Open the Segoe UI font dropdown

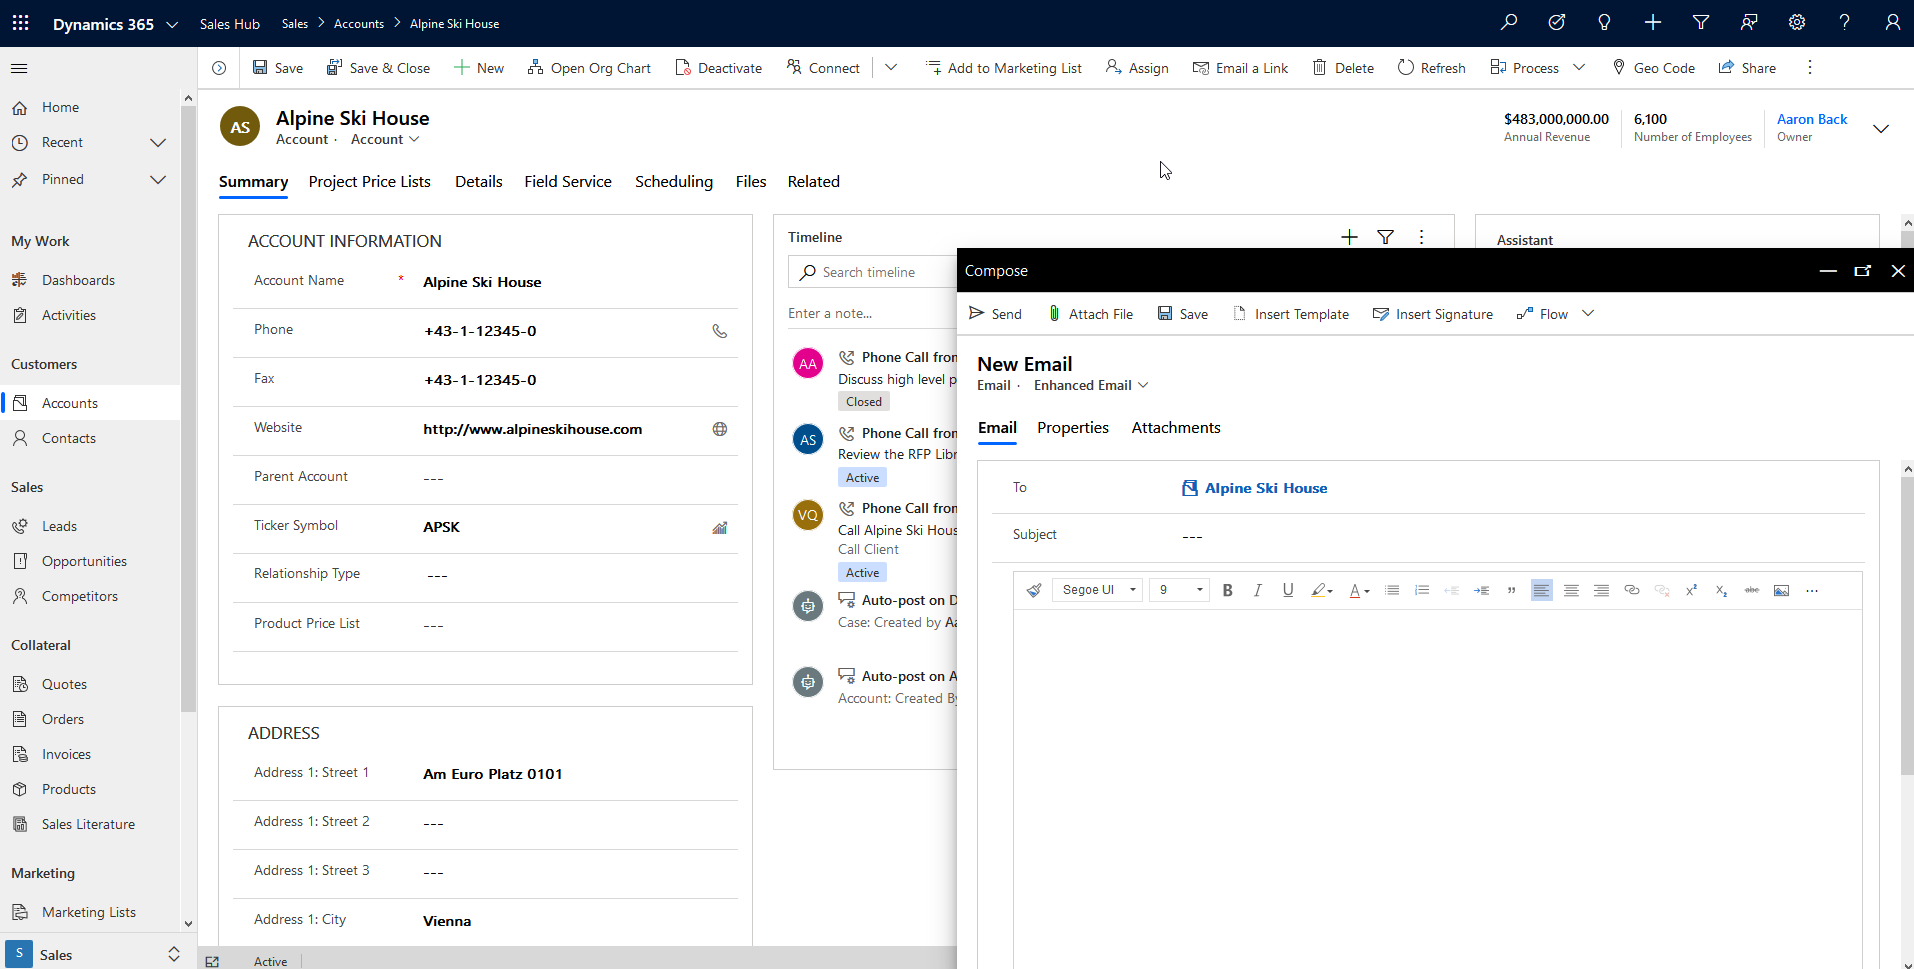(x=1097, y=591)
